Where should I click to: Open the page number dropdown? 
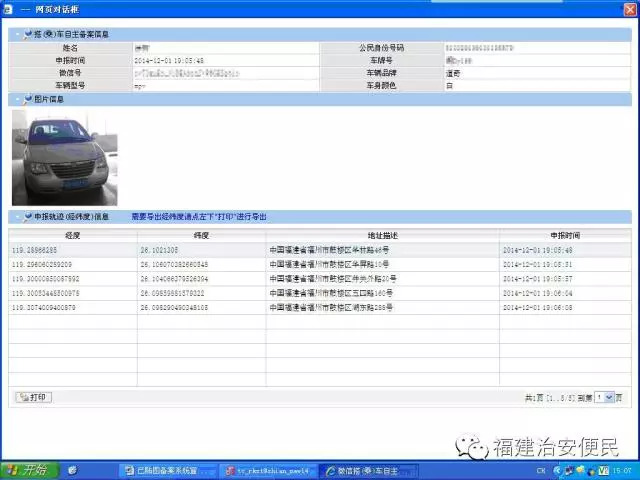click(x=605, y=397)
